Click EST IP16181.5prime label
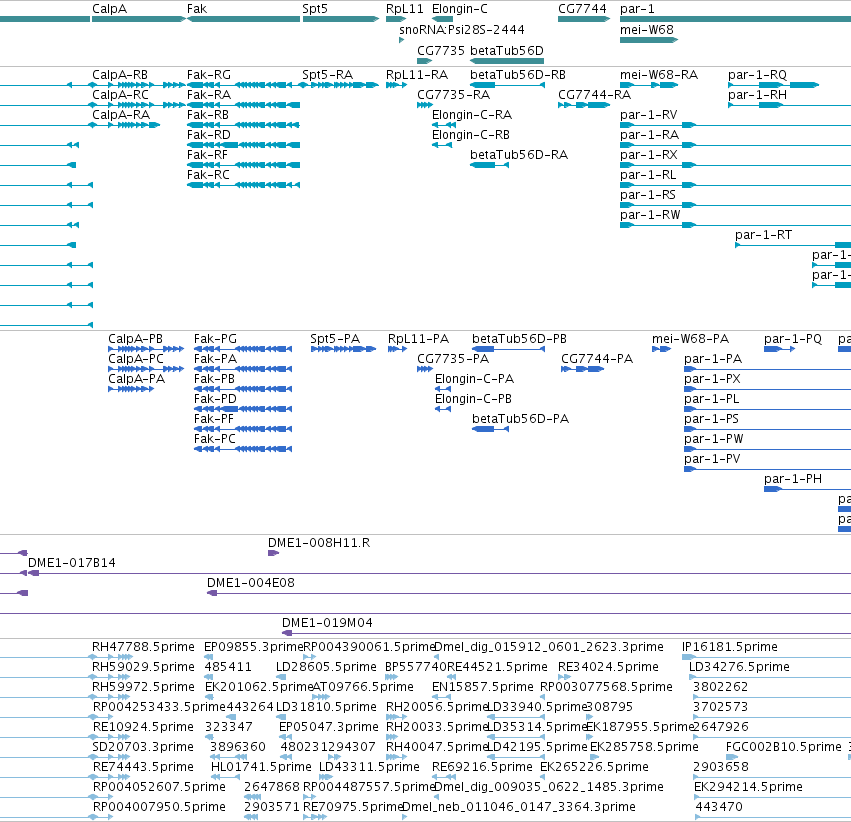This screenshot has width=851, height=822. point(729,647)
